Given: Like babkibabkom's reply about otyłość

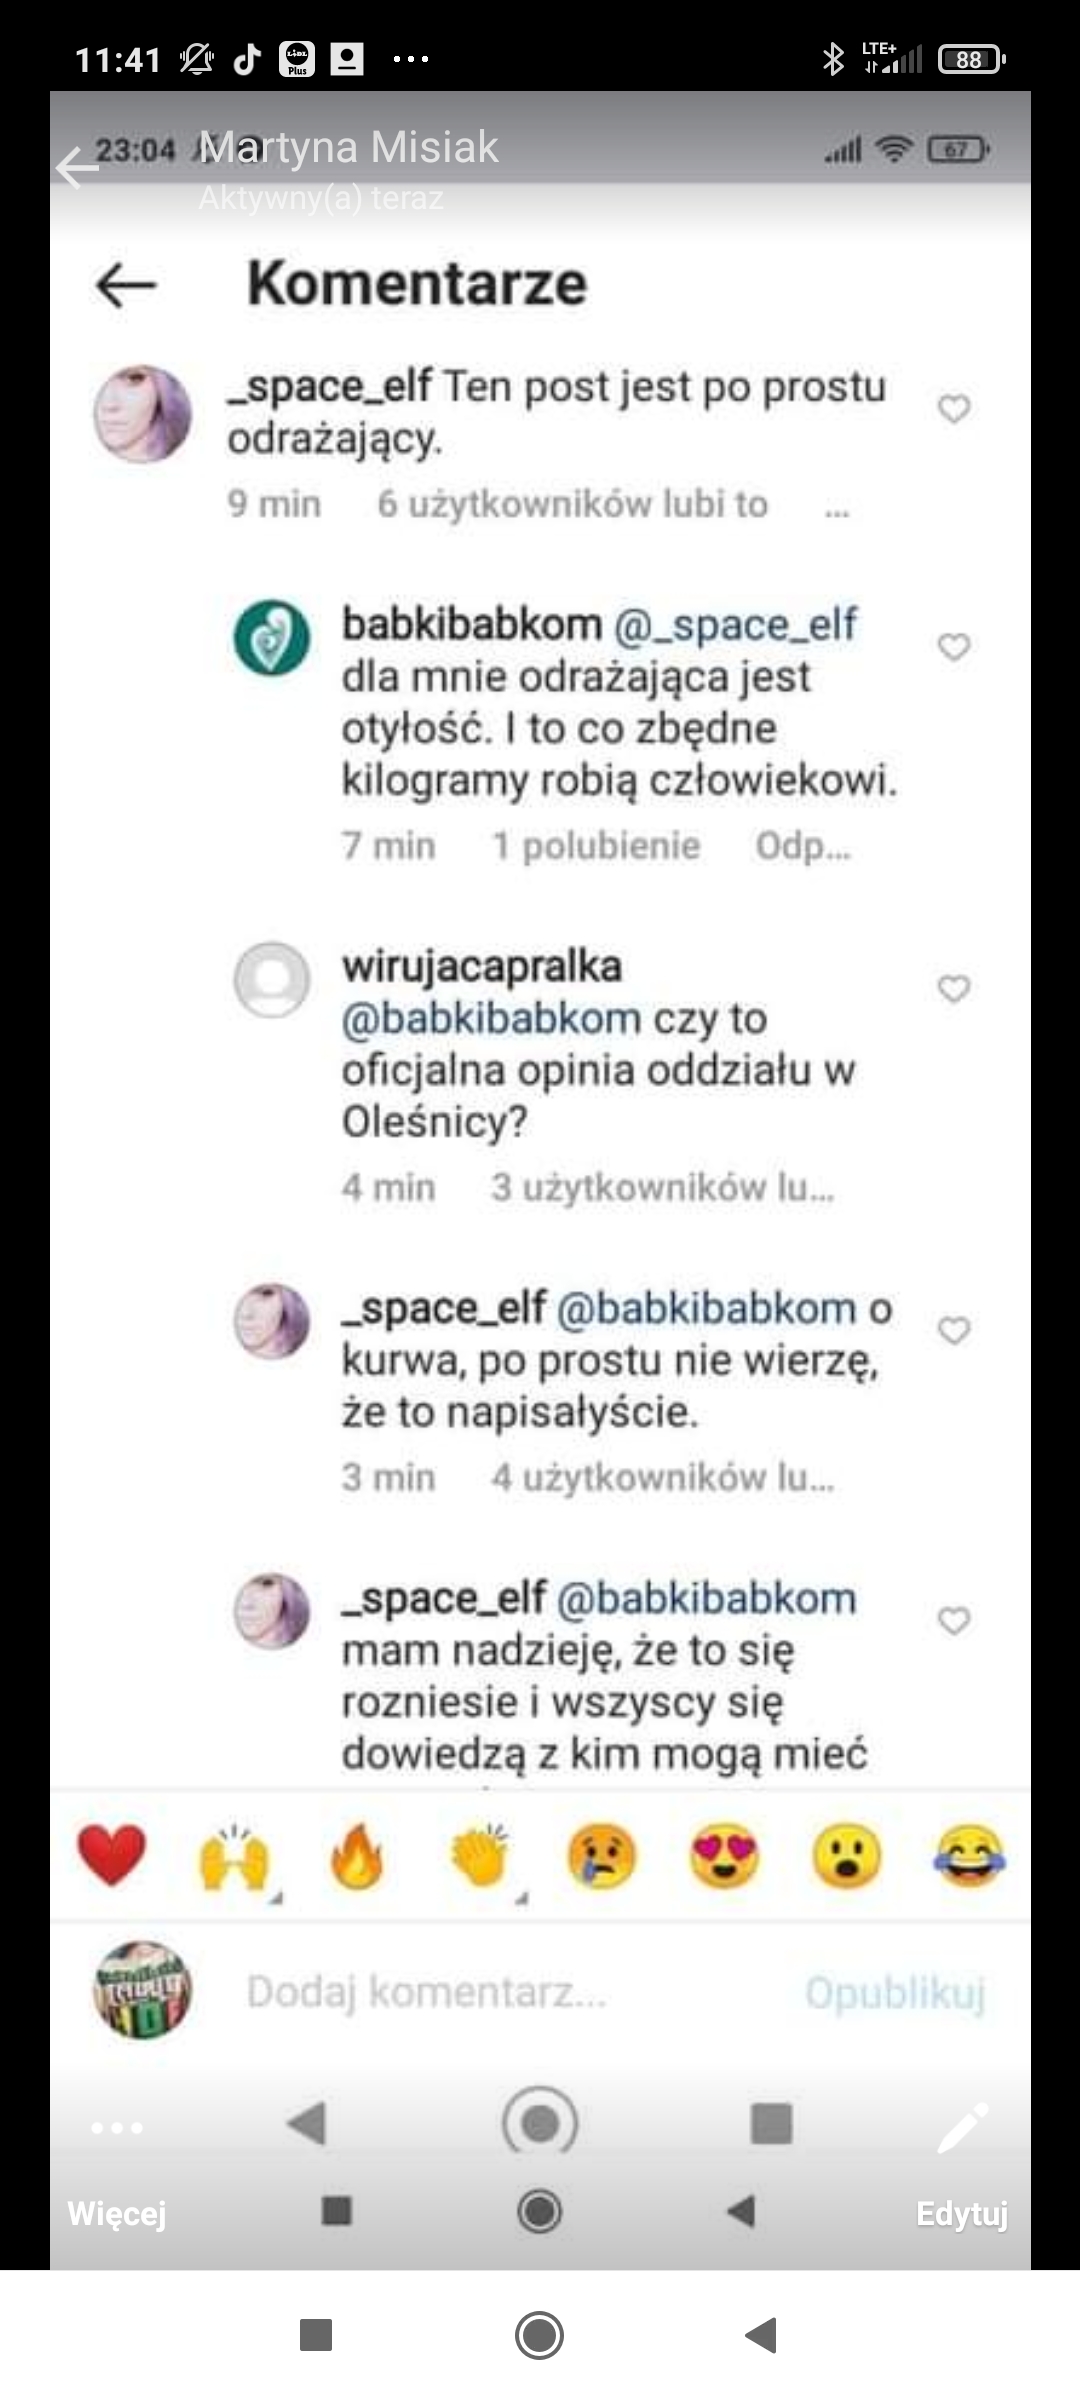Looking at the screenshot, I should pyautogui.click(x=954, y=647).
